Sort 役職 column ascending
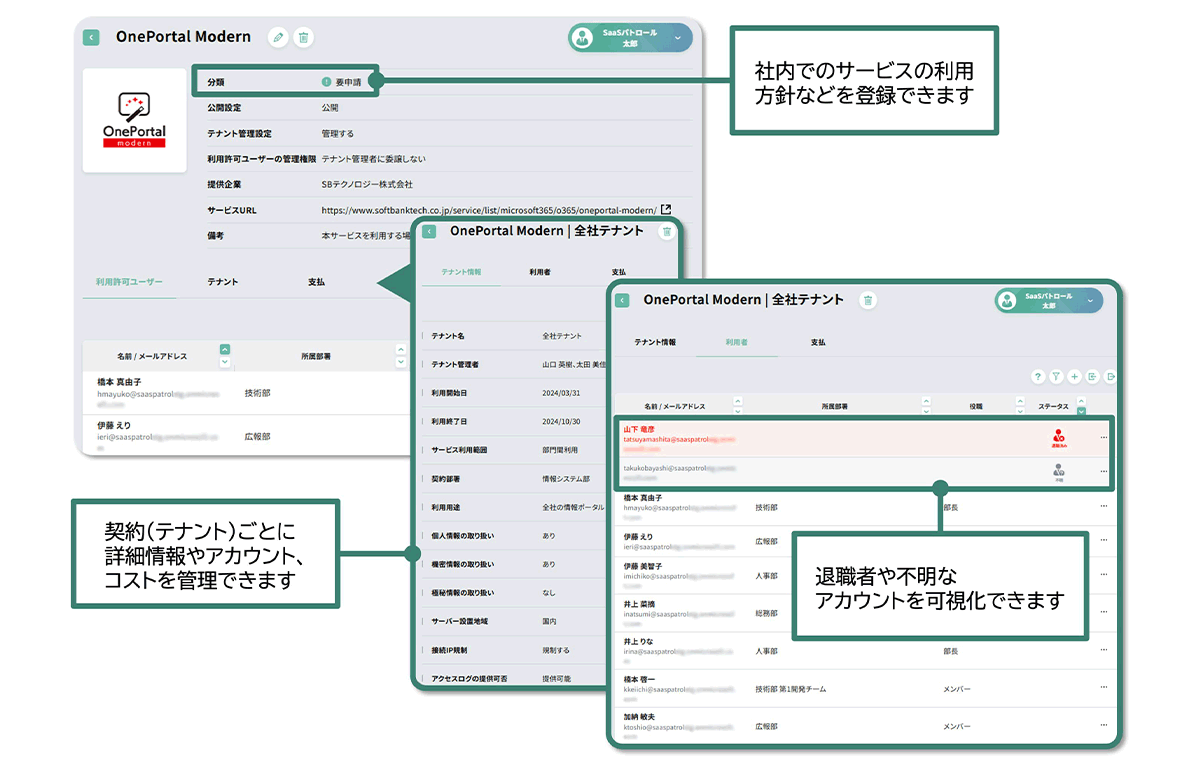Screen dimensions: 1200x782 coord(1020,402)
